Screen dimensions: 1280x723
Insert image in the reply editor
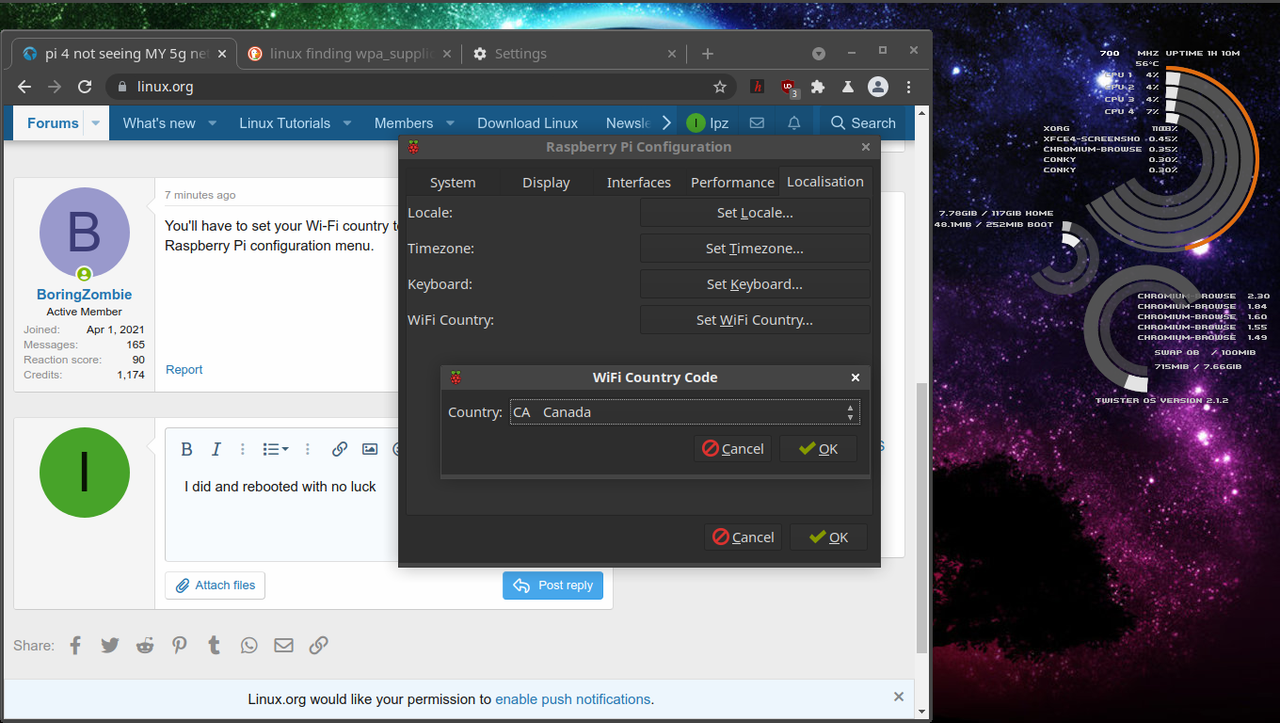tap(370, 450)
